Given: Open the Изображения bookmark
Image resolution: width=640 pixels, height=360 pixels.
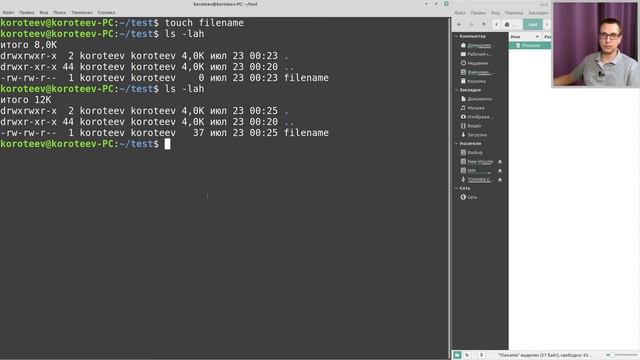Looking at the screenshot, I should 477,117.
